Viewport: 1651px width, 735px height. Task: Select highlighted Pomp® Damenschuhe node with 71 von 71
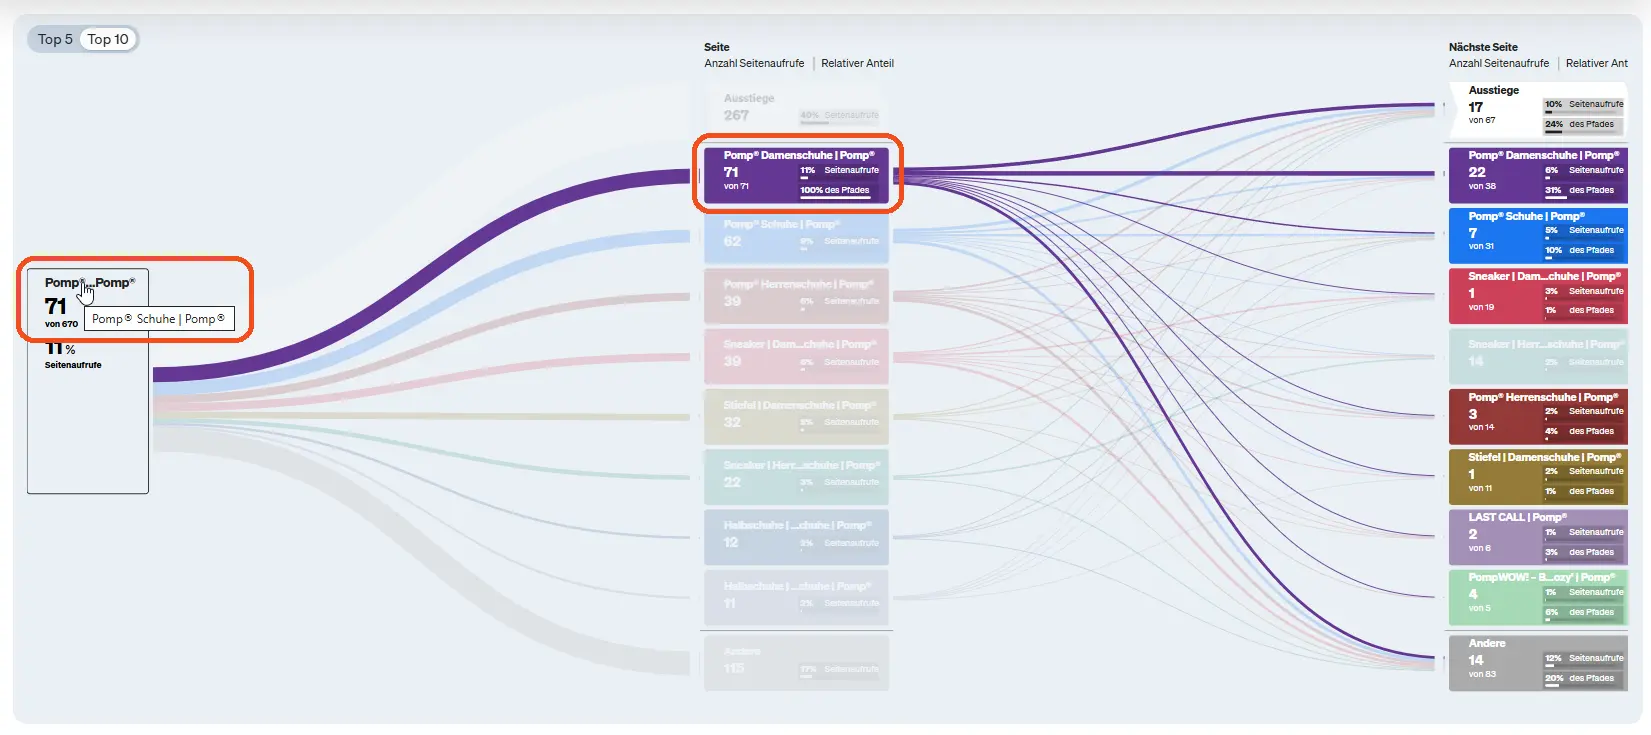(x=796, y=175)
